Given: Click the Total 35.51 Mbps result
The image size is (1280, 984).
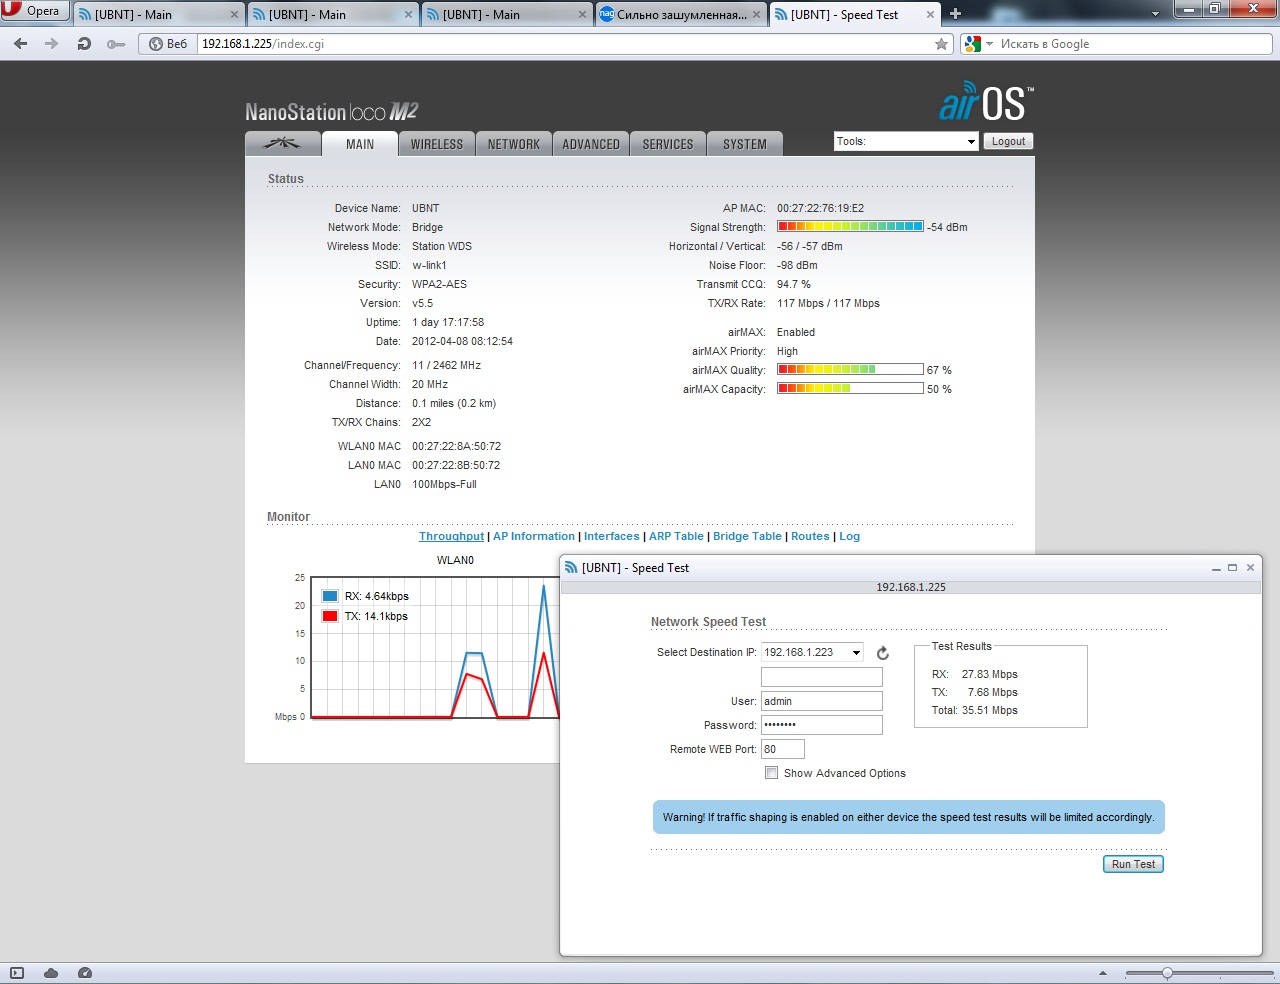Looking at the screenshot, I should point(974,710).
